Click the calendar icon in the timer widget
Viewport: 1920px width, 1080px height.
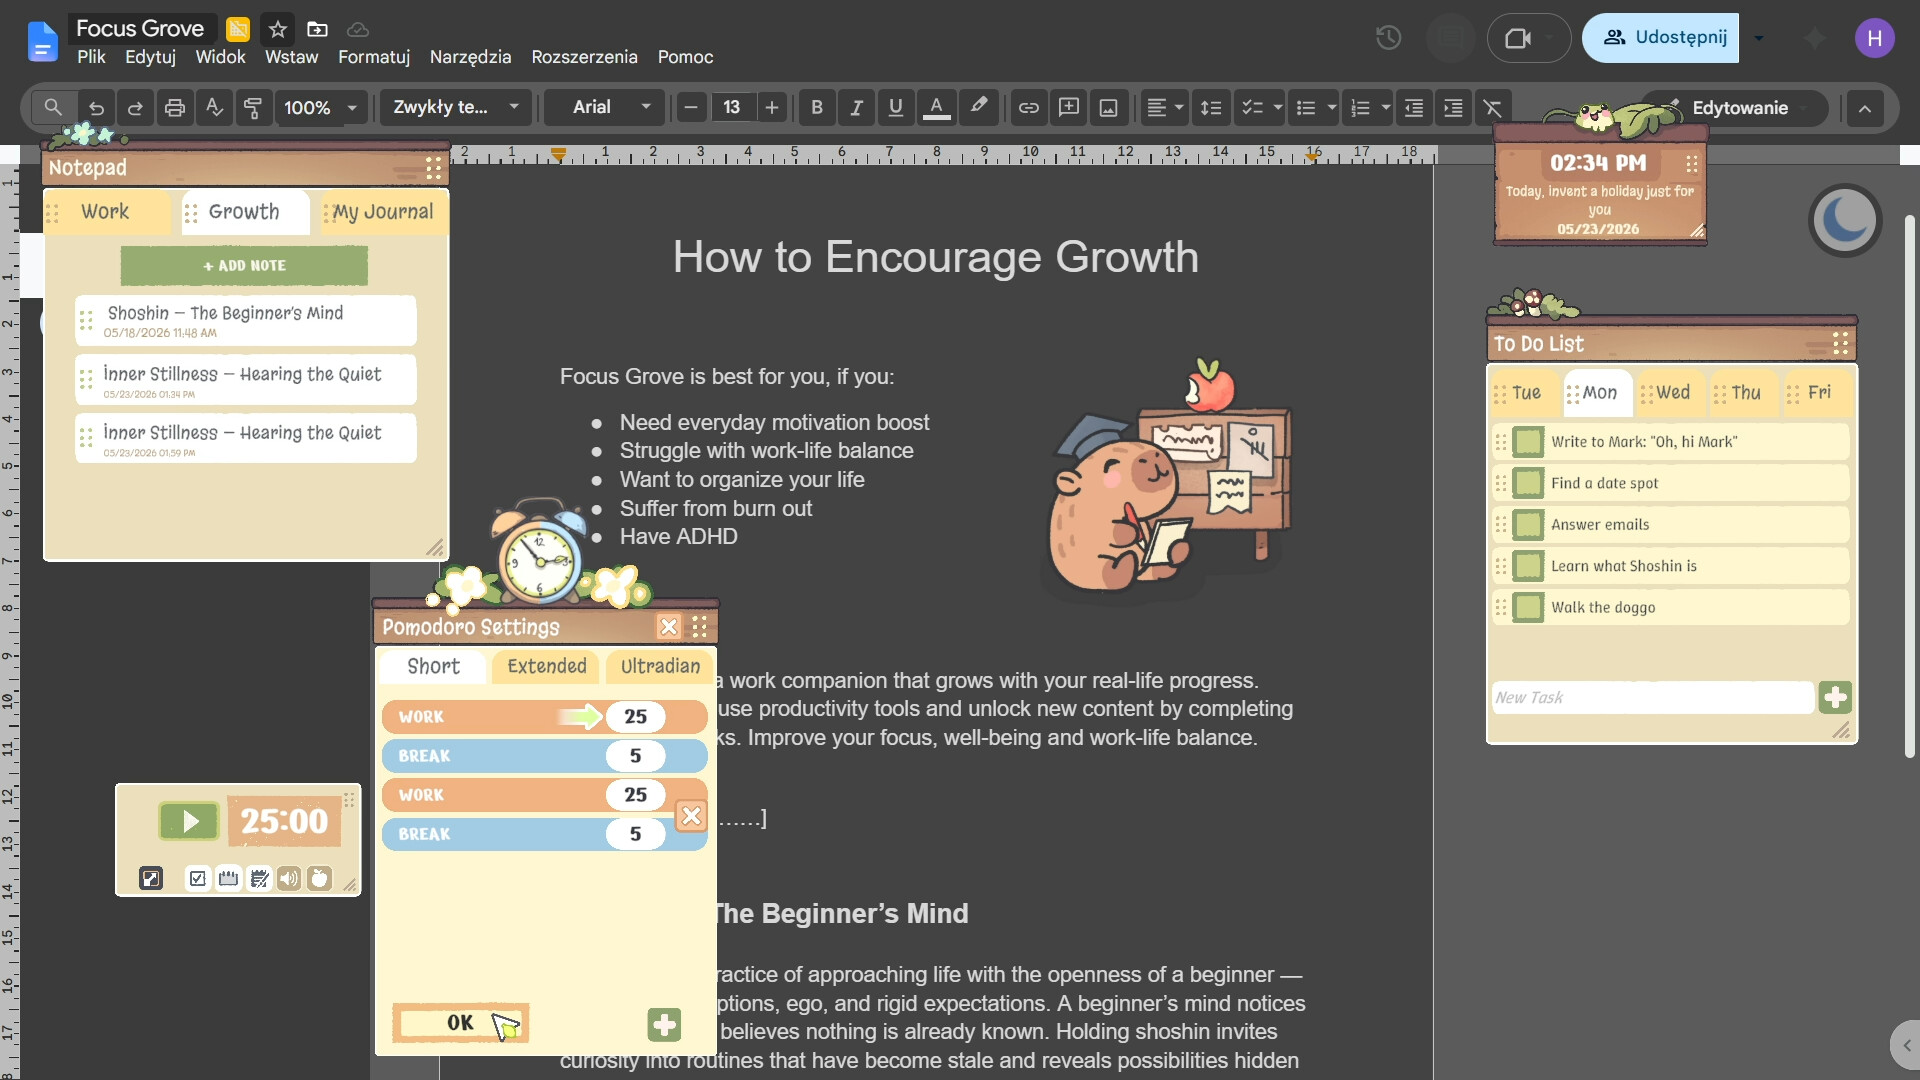pos(229,879)
